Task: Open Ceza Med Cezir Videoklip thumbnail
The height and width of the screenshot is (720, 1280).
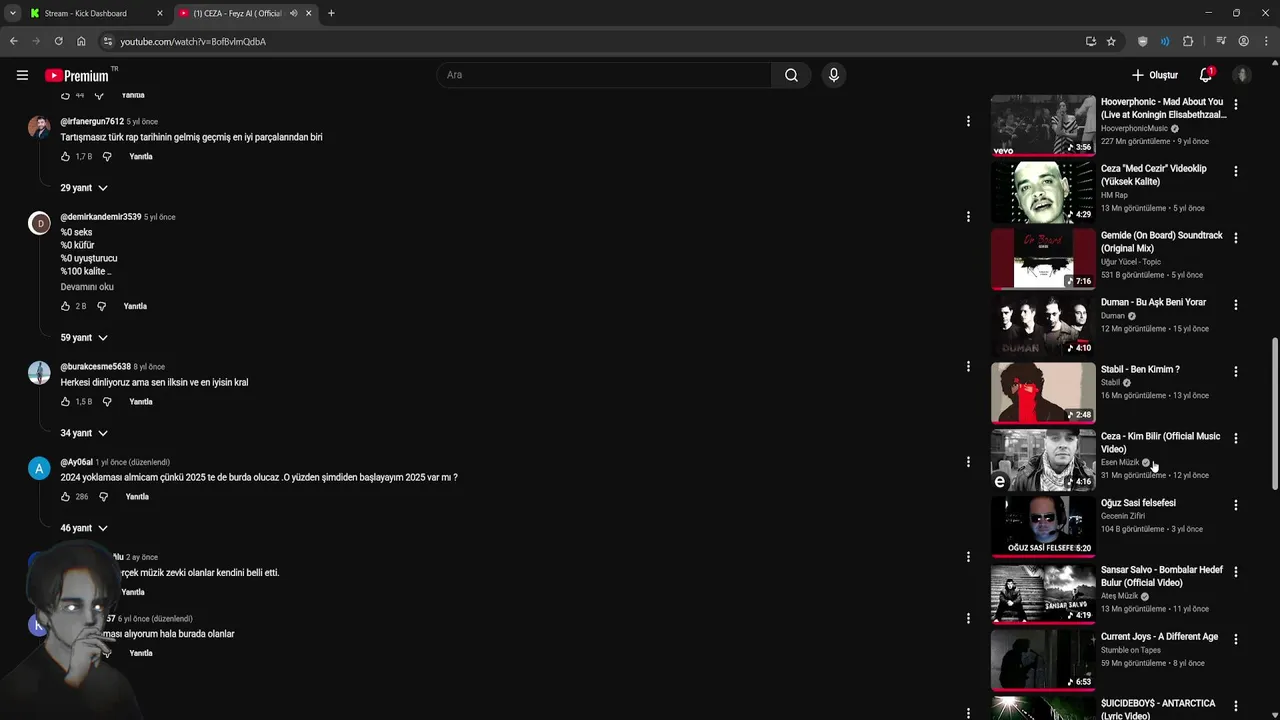Action: (x=1043, y=192)
